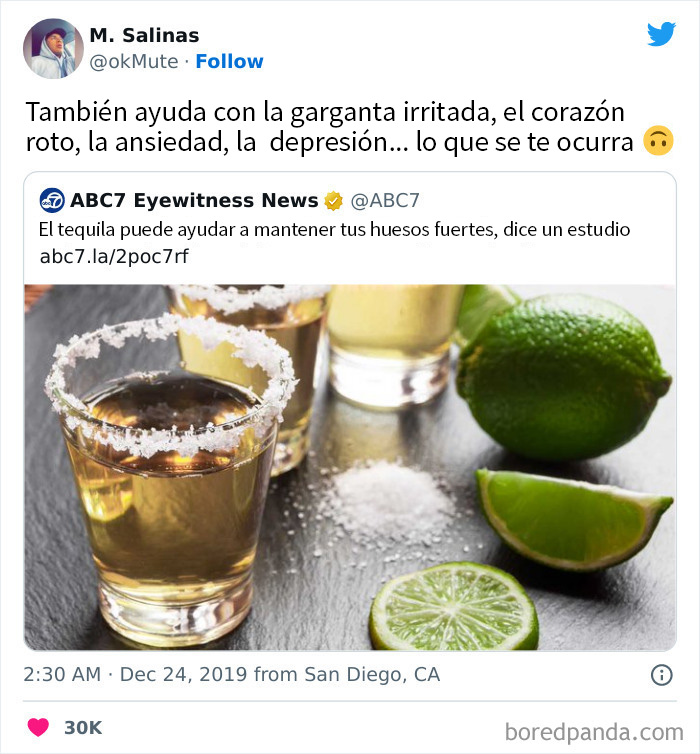Screen dimensions: 700x754
Task: Click the 30K likes count
Action: 83,728
